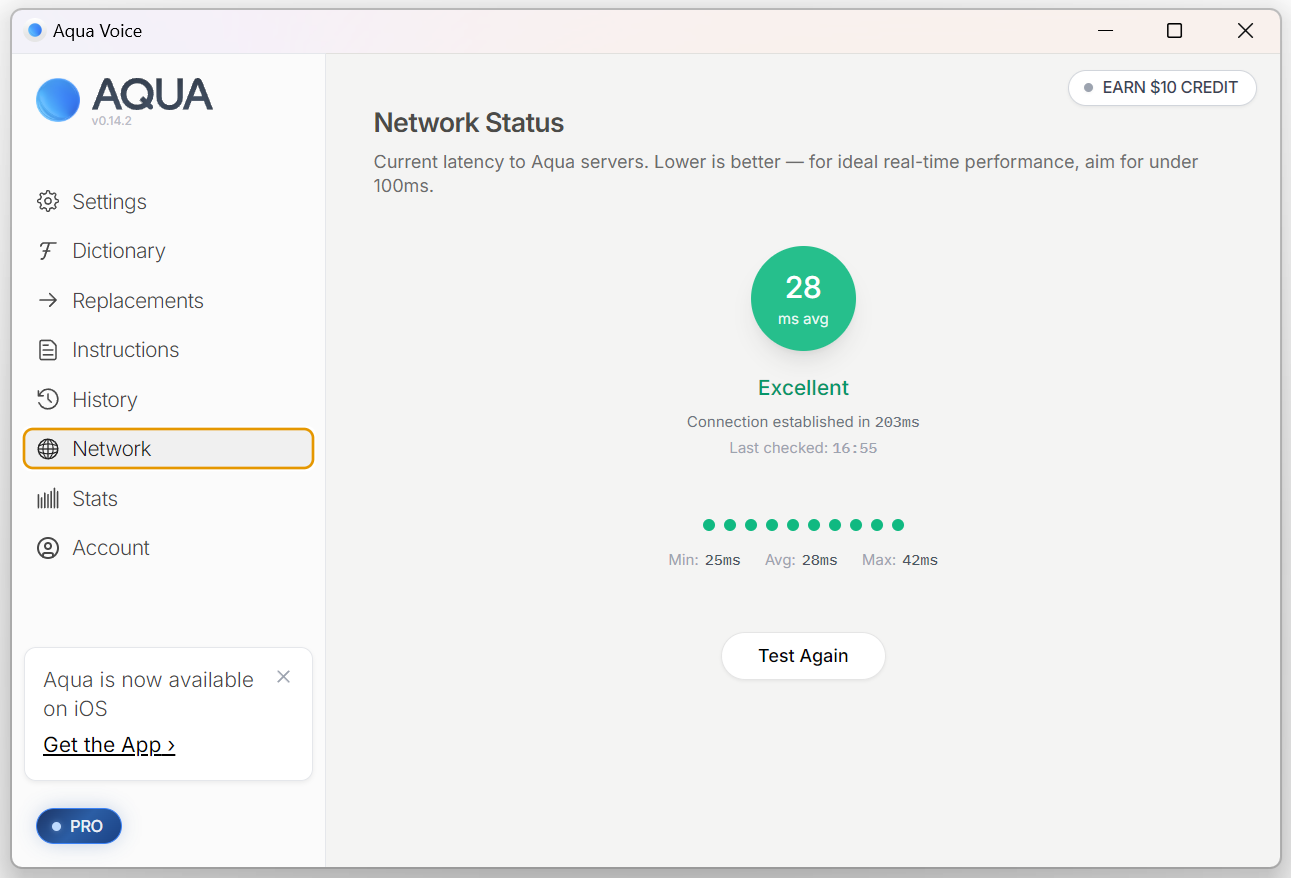Click the last green latency dot
Image resolution: width=1291 pixels, height=878 pixels.
pyautogui.click(x=898, y=525)
